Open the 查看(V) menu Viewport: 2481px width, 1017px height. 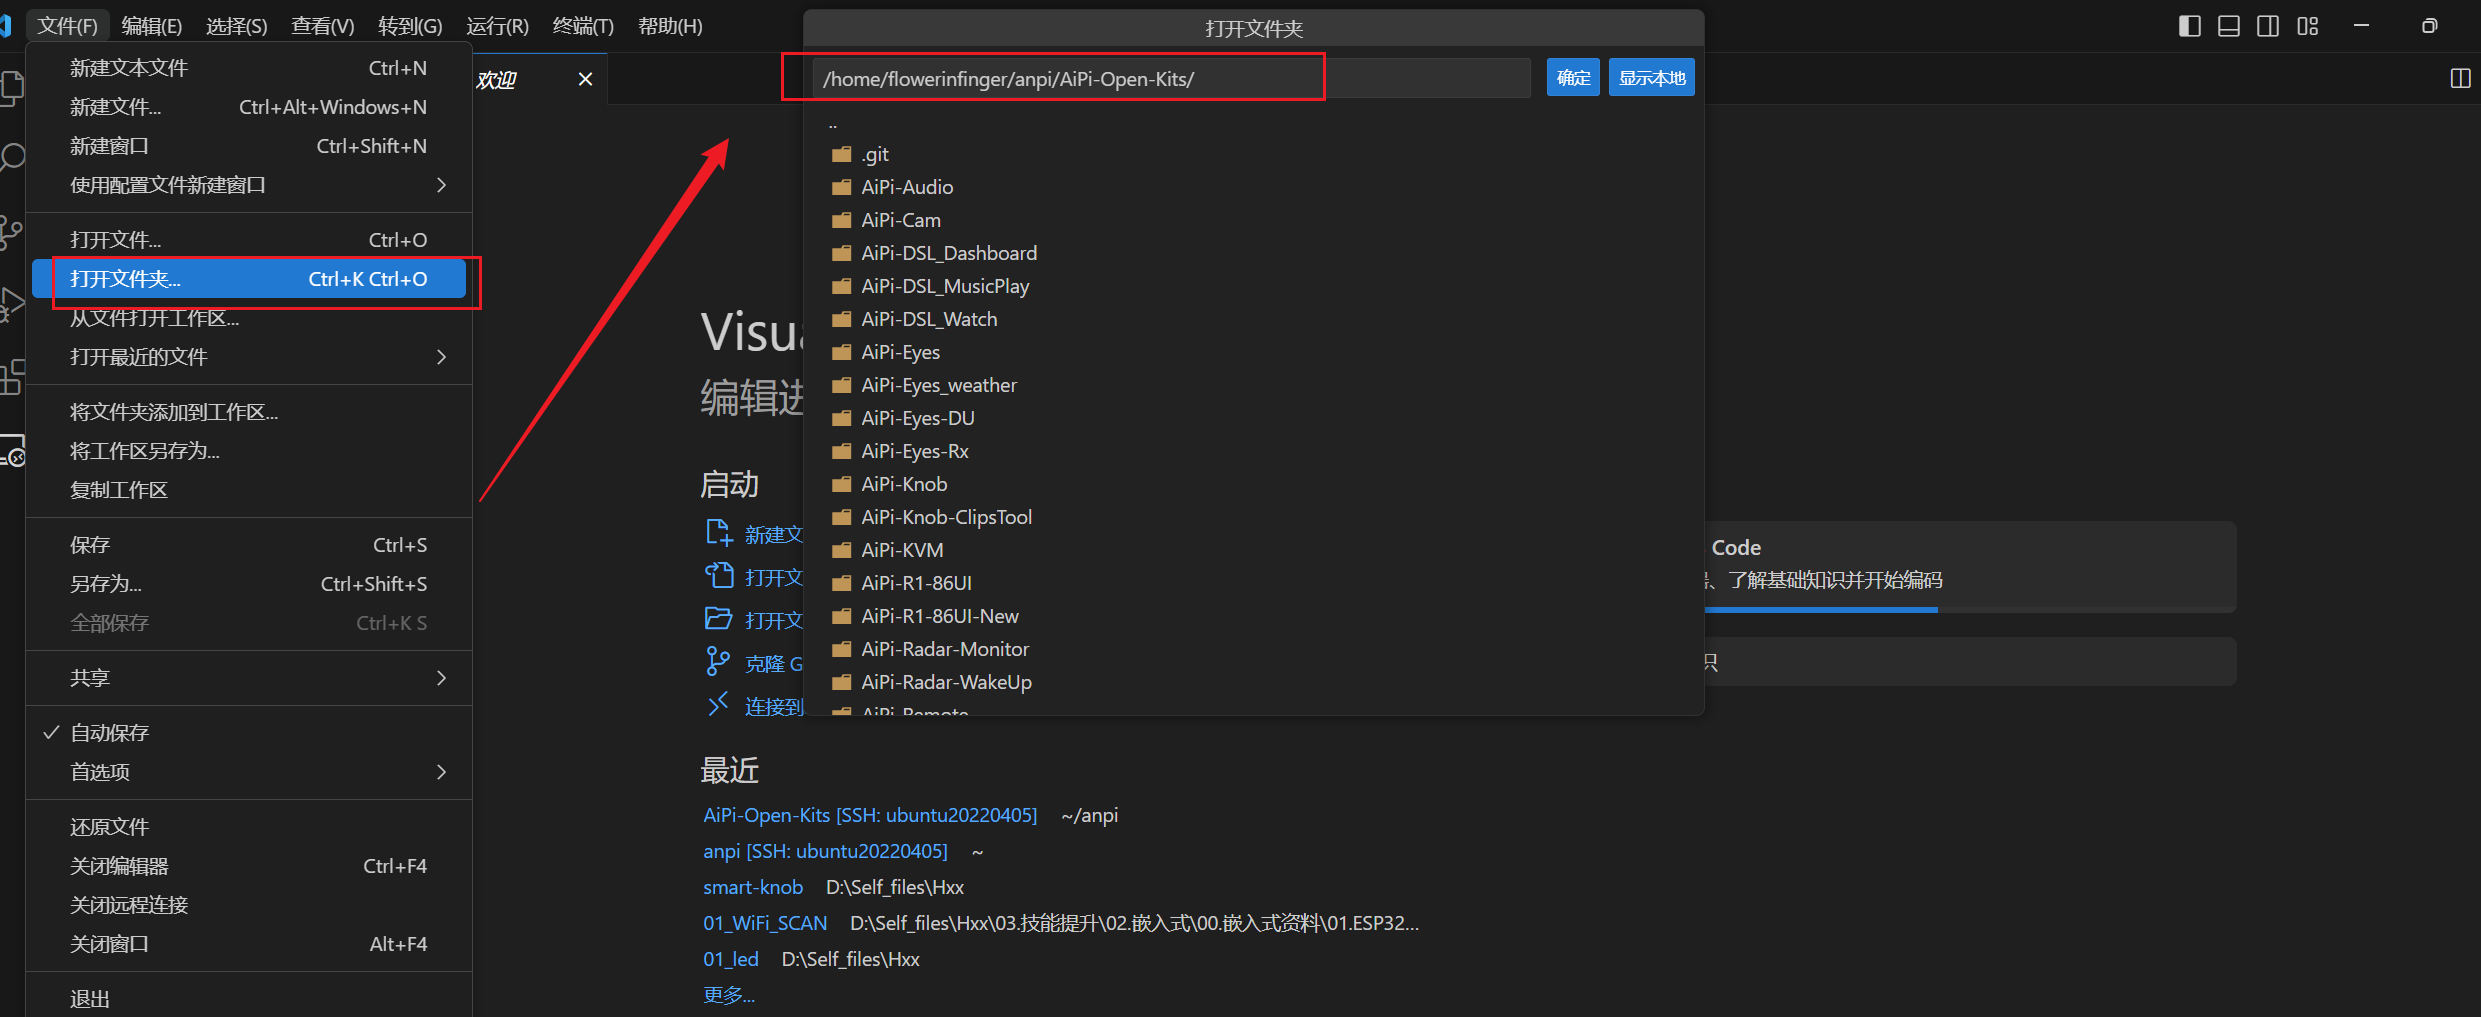pos(323,26)
